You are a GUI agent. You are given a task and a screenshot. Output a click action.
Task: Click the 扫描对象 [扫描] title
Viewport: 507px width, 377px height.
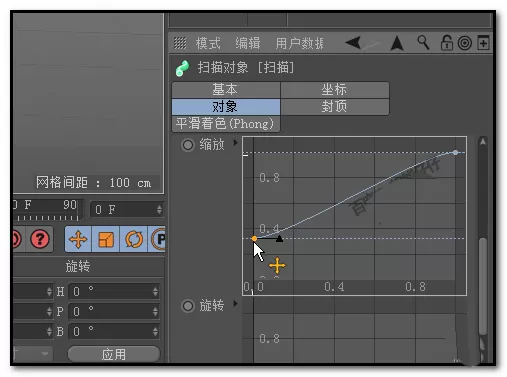point(246,68)
